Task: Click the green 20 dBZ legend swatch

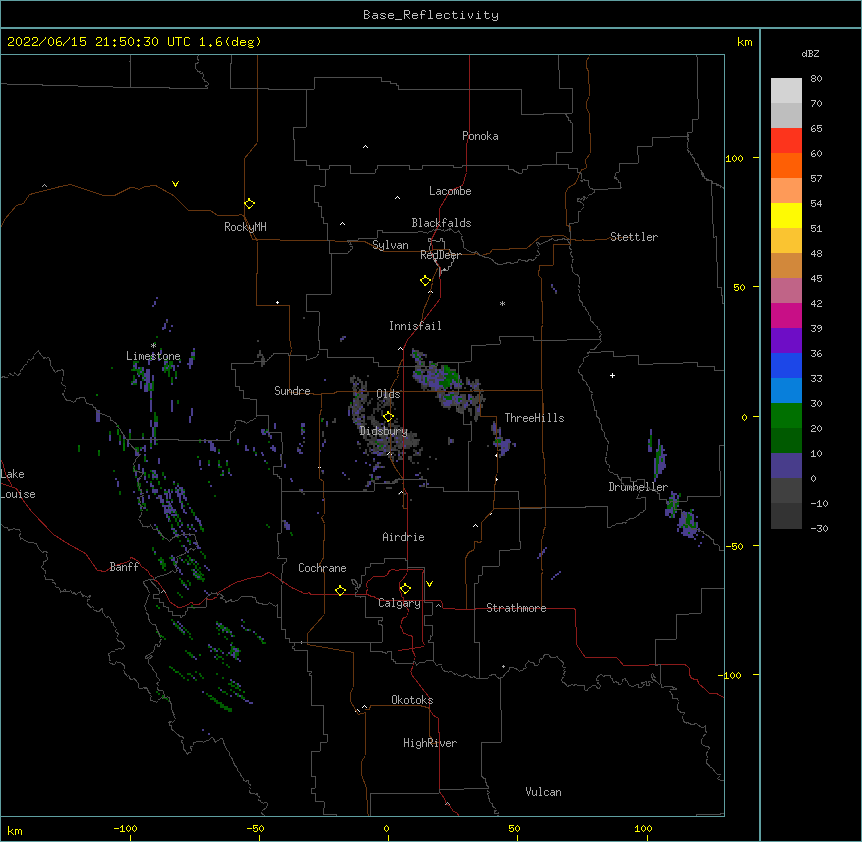Action: coord(786,416)
